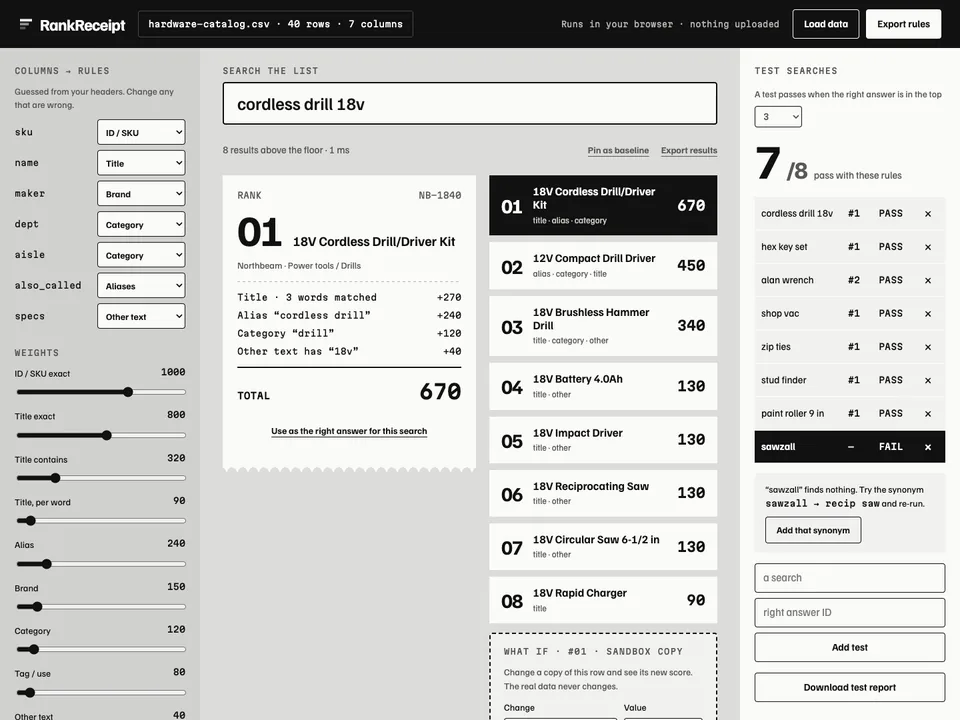Select result 05 18V Impact Driver
The height and width of the screenshot is (720, 960).
click(603, 440)
